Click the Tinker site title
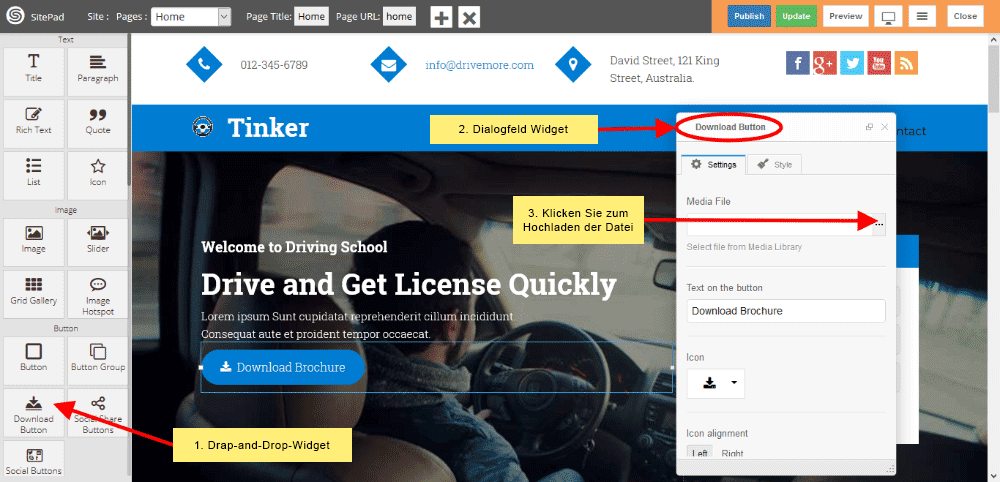Viewport: 1000px width, 482px height. (268, 128)
